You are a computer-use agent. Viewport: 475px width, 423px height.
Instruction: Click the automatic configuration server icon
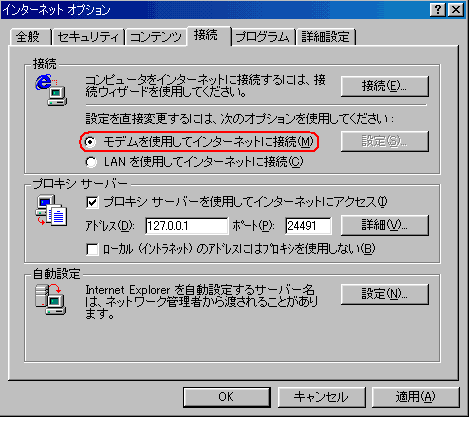pyautogui.click(x=51, y=299)
